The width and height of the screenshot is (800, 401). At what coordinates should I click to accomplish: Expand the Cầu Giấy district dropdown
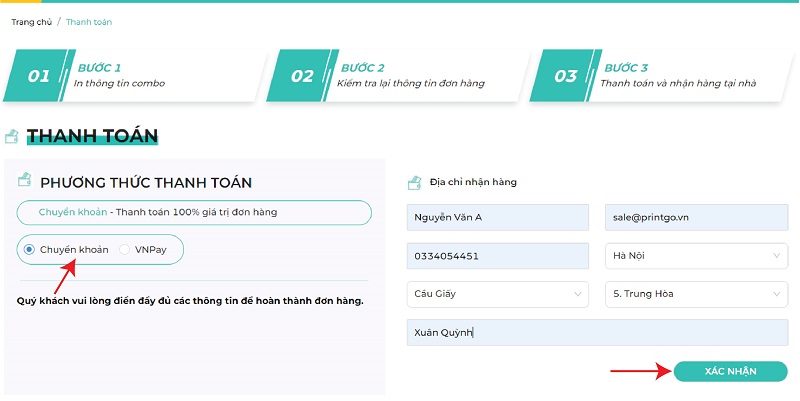pyautogui.click(x=497, y=294)
